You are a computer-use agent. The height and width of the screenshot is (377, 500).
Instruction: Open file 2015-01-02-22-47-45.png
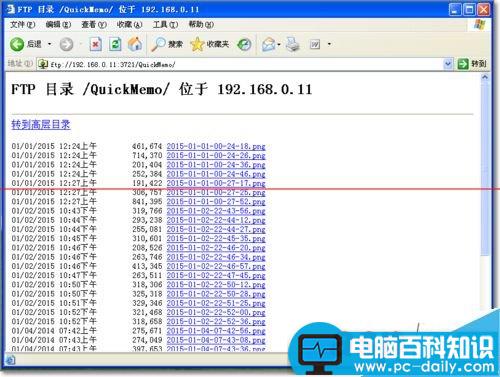(x=216, y=276)
